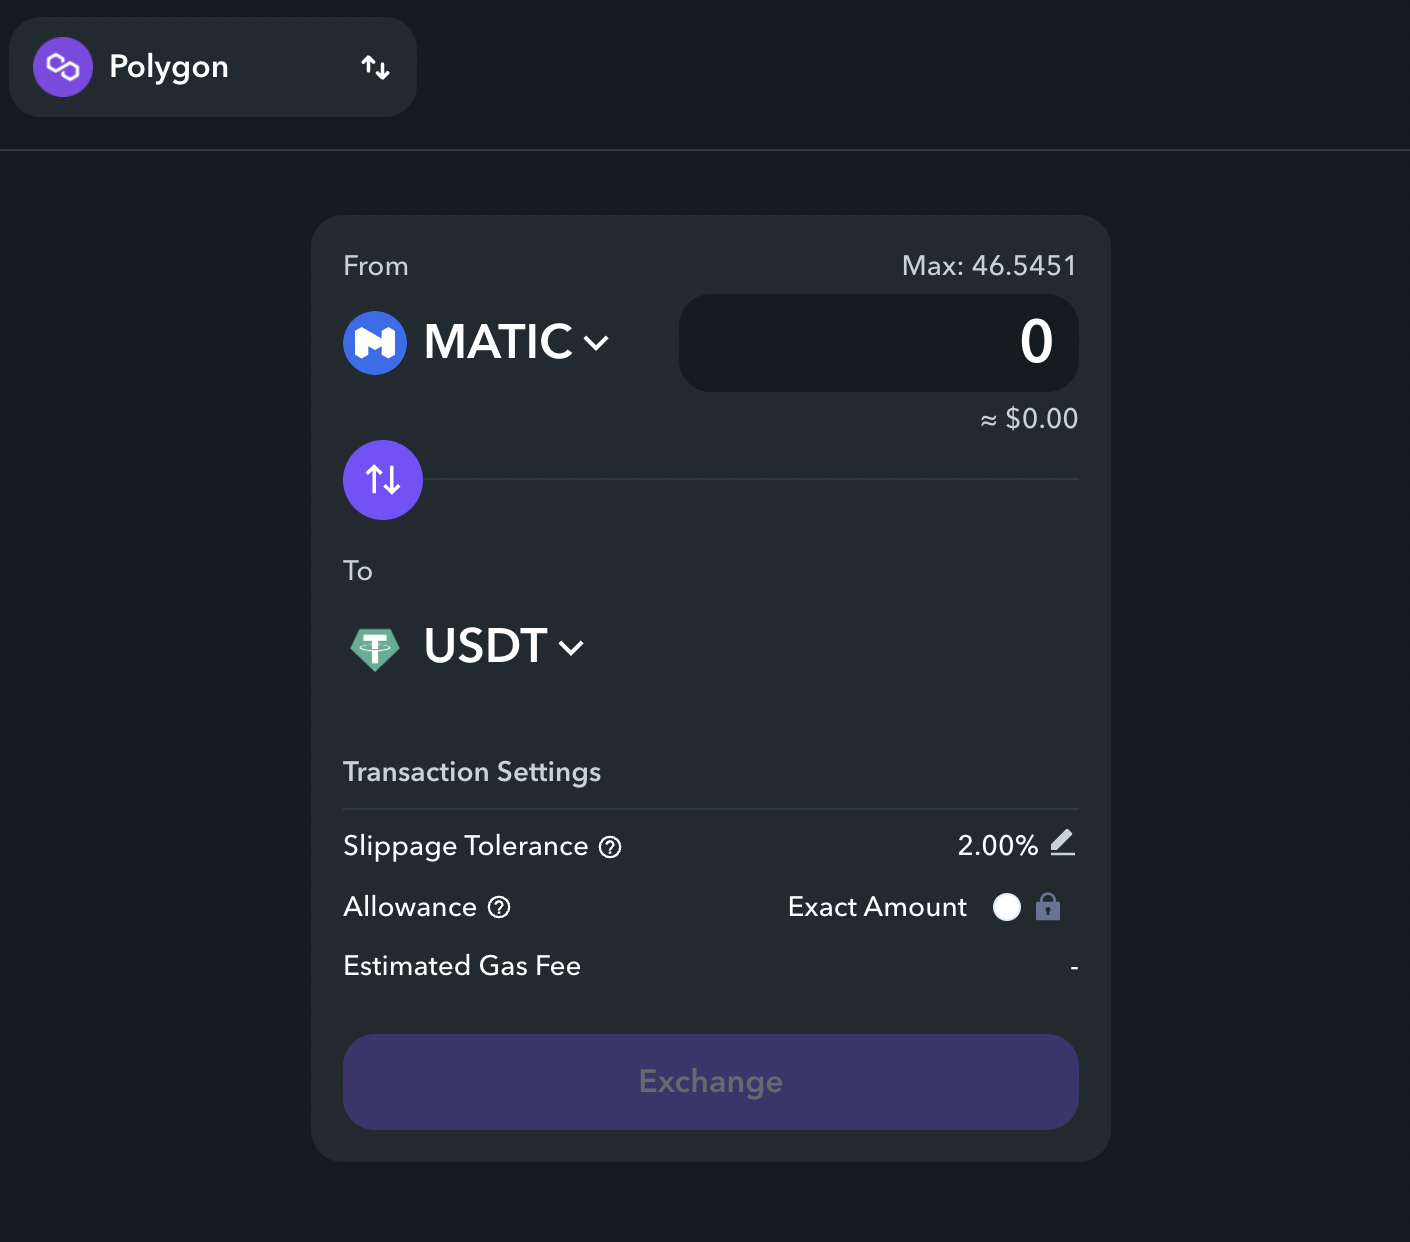The height and width of the screenshot is (1242, 1410).
Task: Select the USDT token name
Action: point(485,646)
